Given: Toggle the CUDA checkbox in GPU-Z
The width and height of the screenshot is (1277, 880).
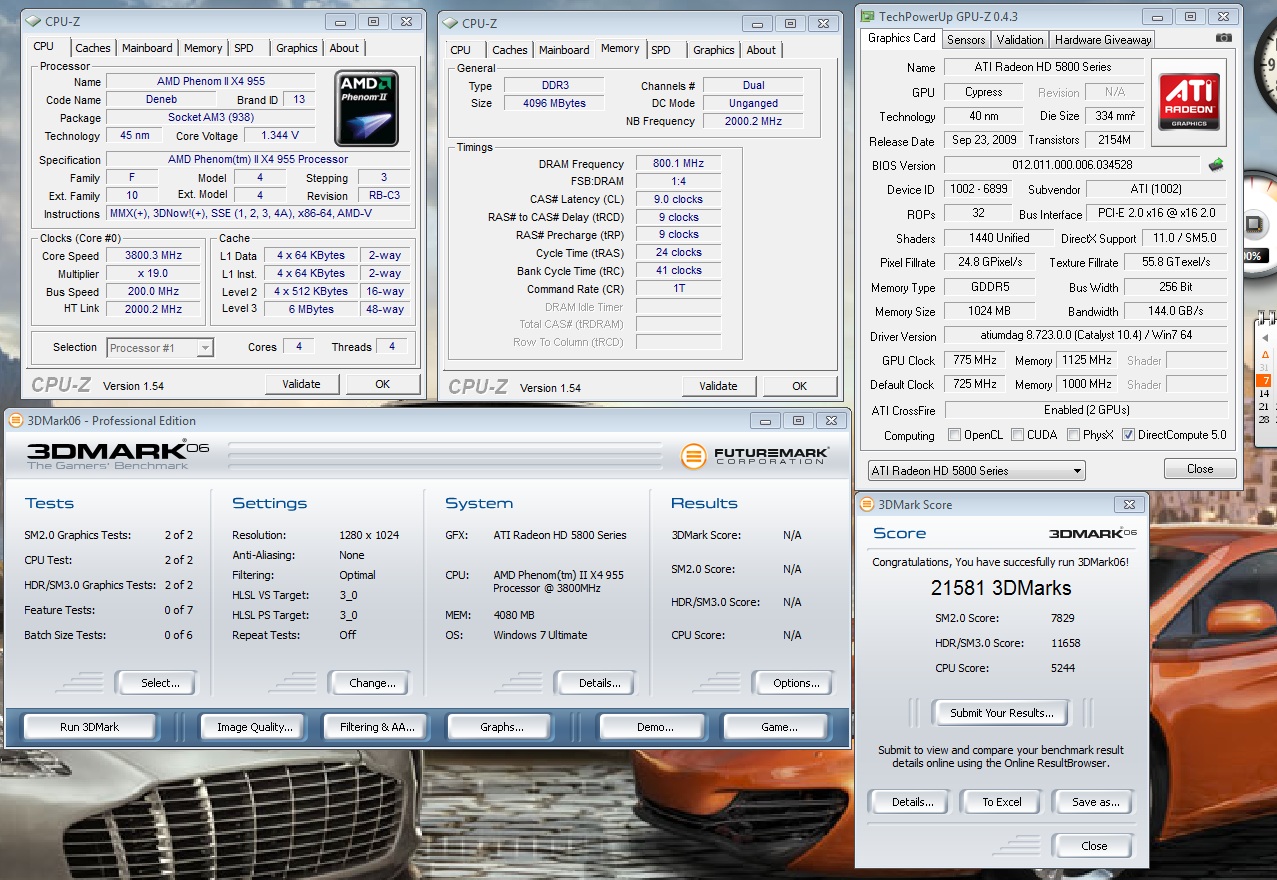Looking at the screenshot, I should 1017,435.
